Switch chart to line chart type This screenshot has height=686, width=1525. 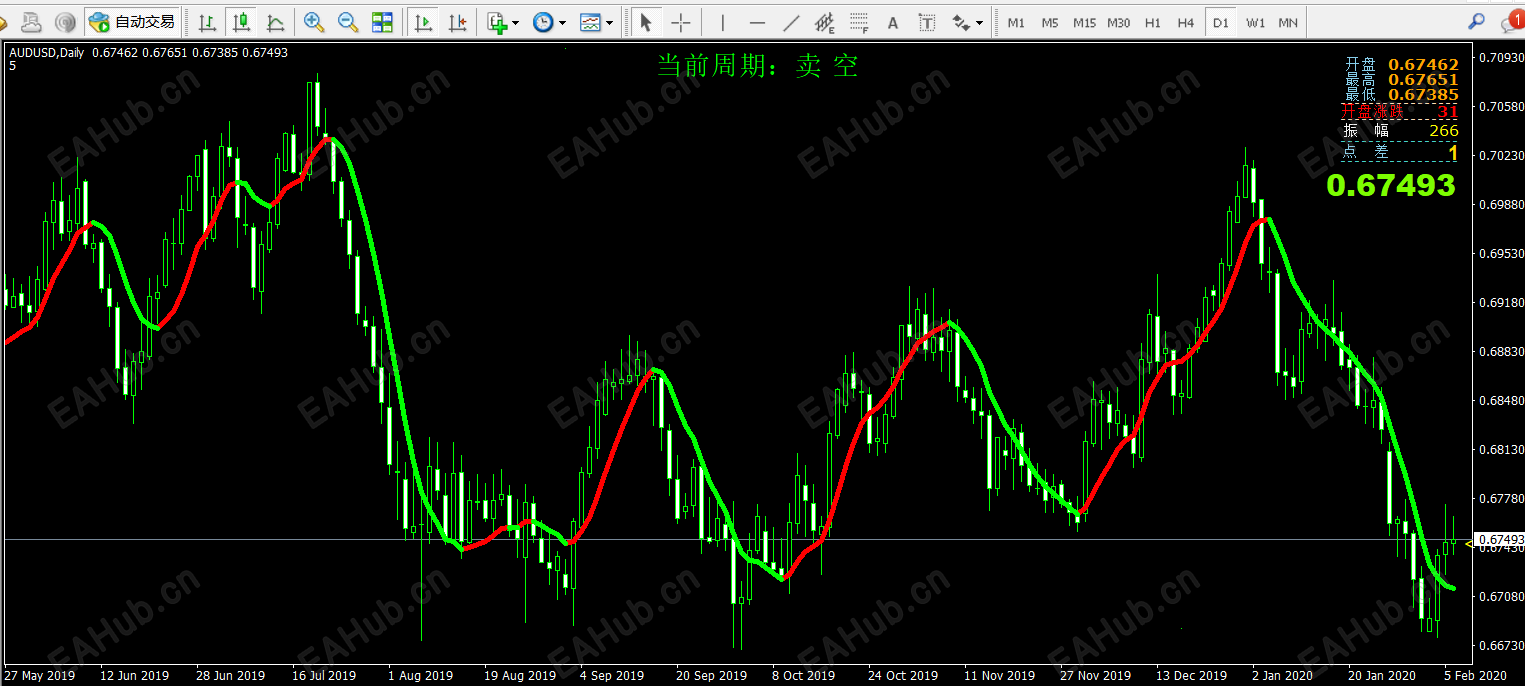click(x=274, y=21)
